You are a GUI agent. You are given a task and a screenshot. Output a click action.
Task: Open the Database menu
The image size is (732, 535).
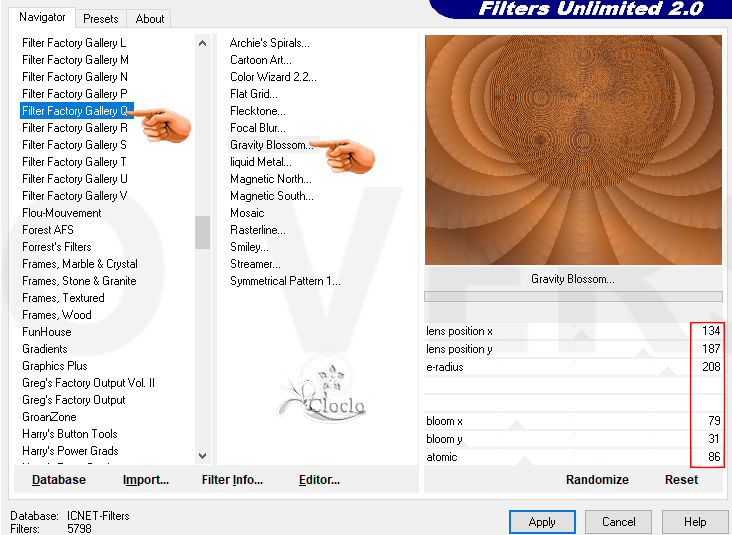pos(58,480)
